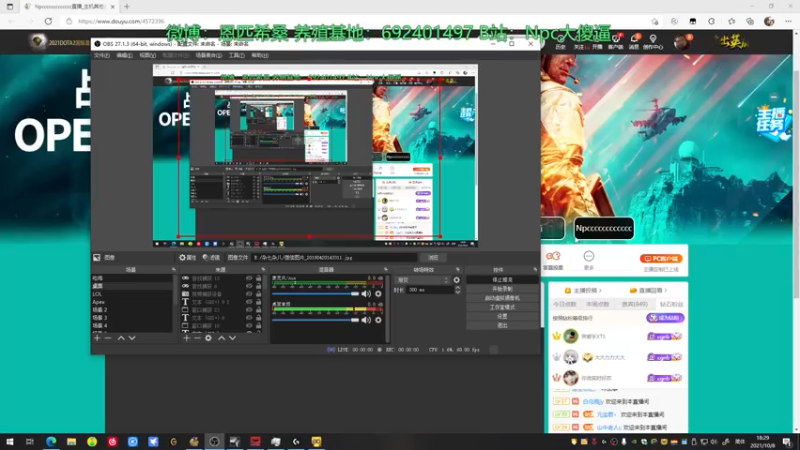Open OBS Studio icon in Windows taskbar

[214, 442]
